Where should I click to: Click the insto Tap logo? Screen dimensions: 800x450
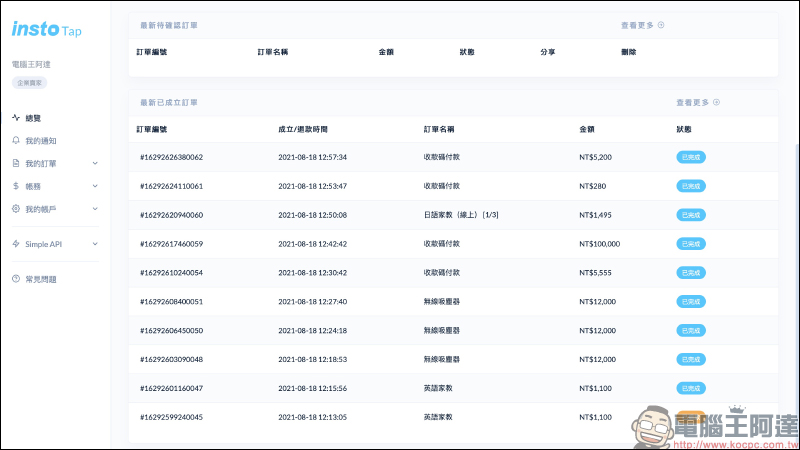(47, 30)
